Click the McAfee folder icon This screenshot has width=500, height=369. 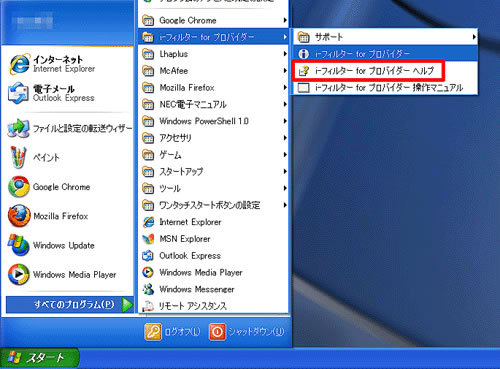(x=148, y=71)
